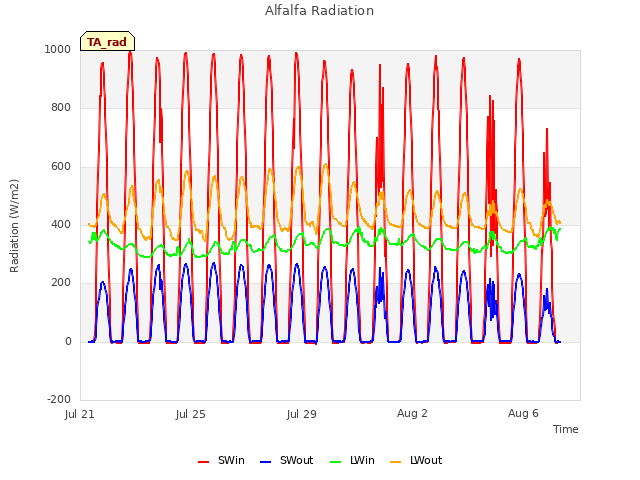
Task: Click the Aug 6 x-axis tick label
Action: (x=523, y=413)
